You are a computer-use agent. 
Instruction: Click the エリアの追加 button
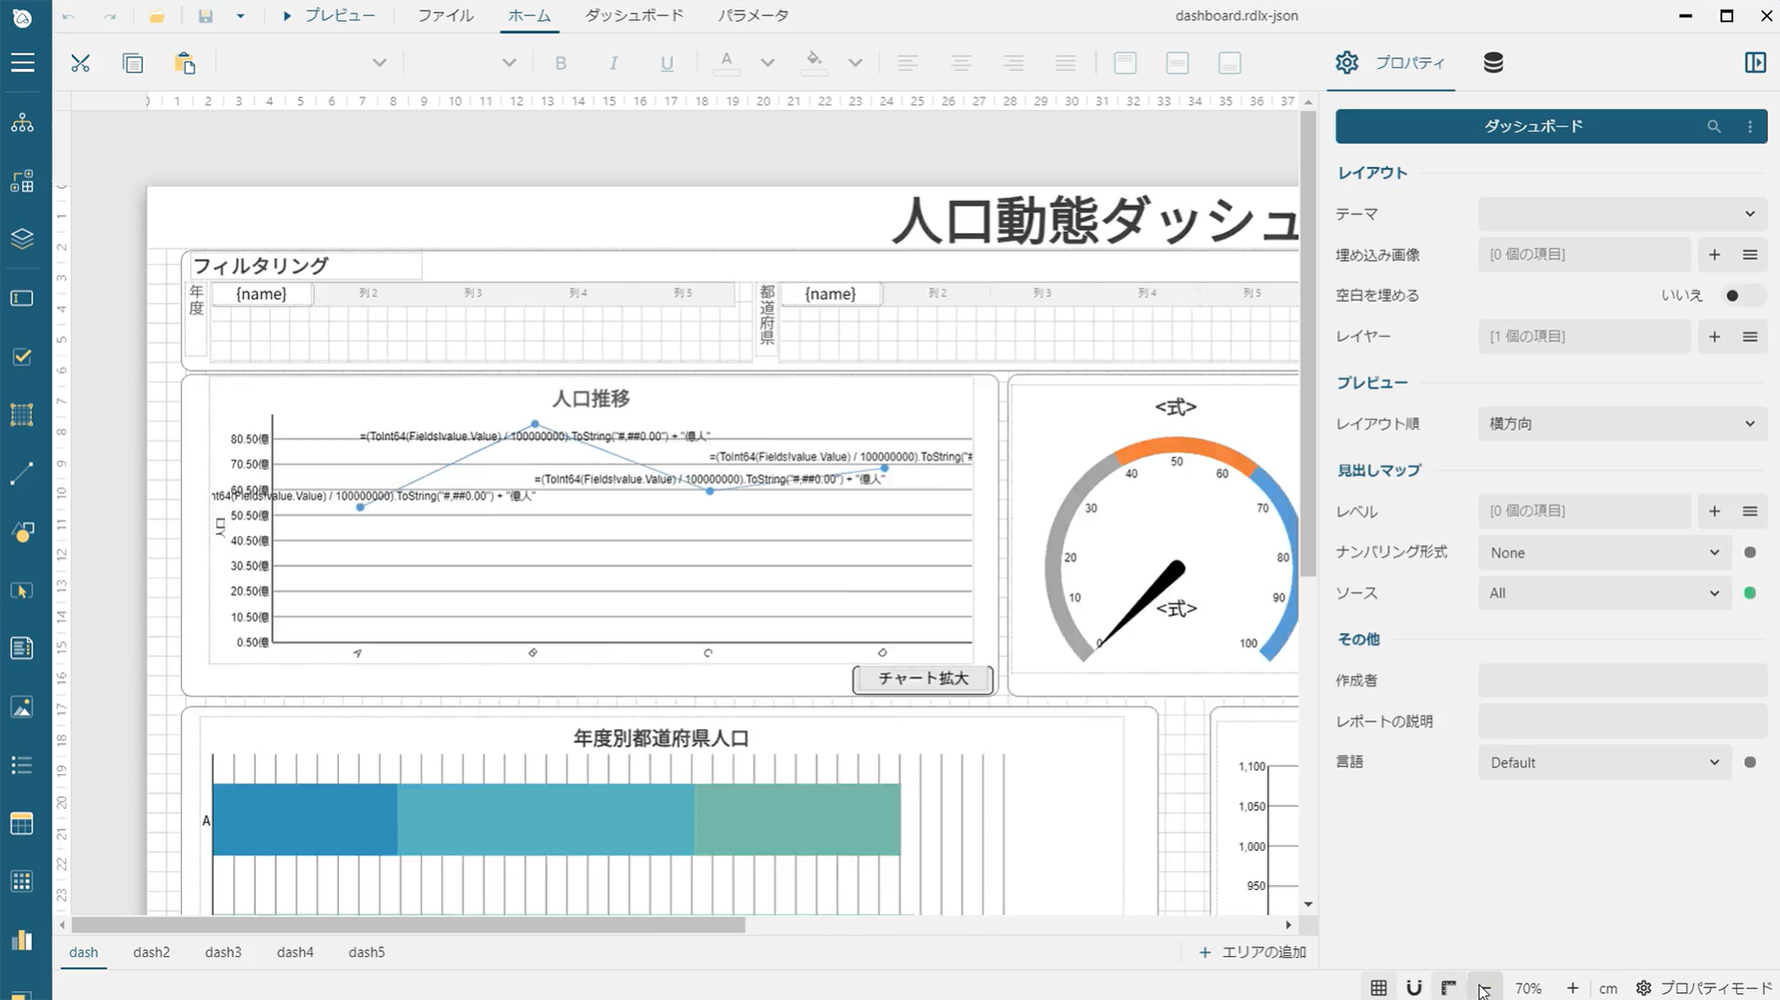pos(1252,952)
